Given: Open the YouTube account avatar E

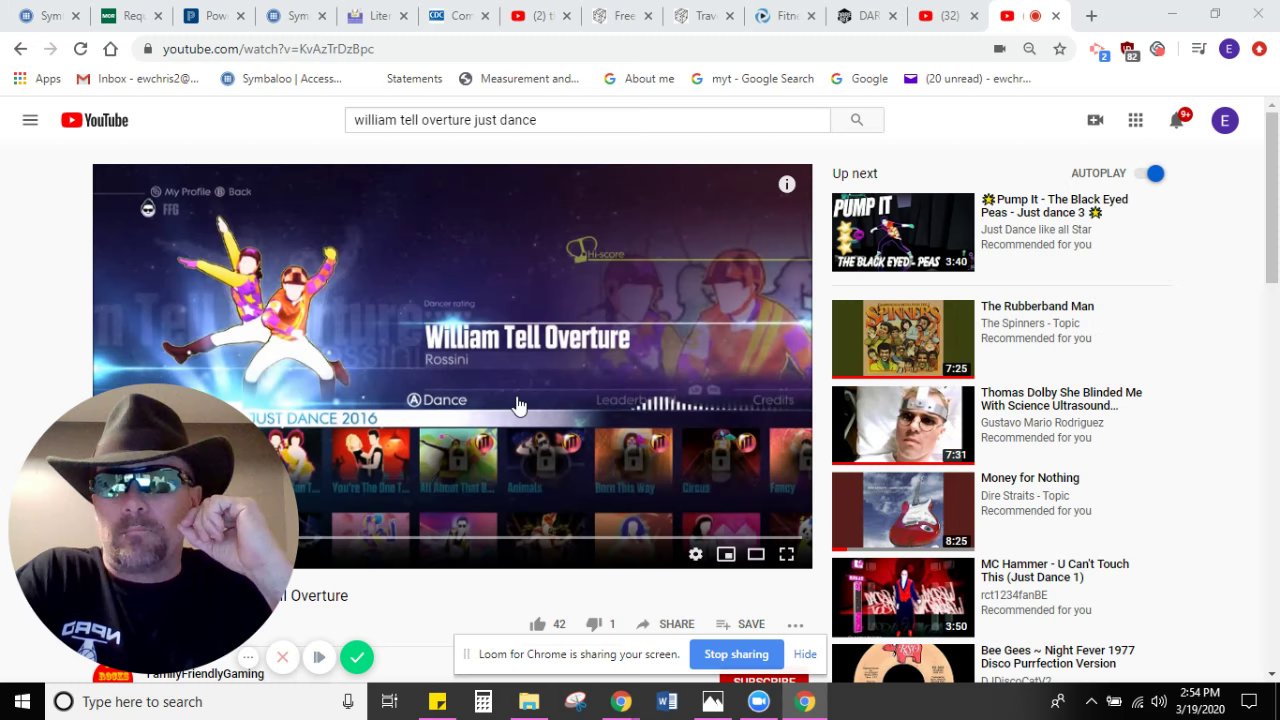Looking at the screenshot, I should pyautogui.click(x=1225, y=120).
